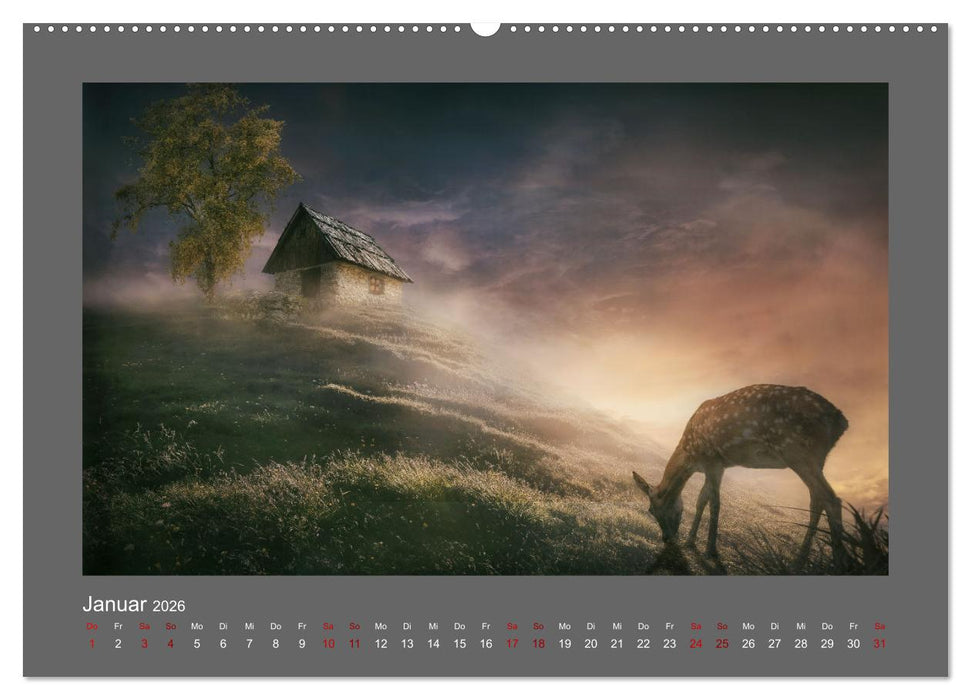Choose date 6 in the calendar strip
The image size is (971, 700).
click(223, 644)
